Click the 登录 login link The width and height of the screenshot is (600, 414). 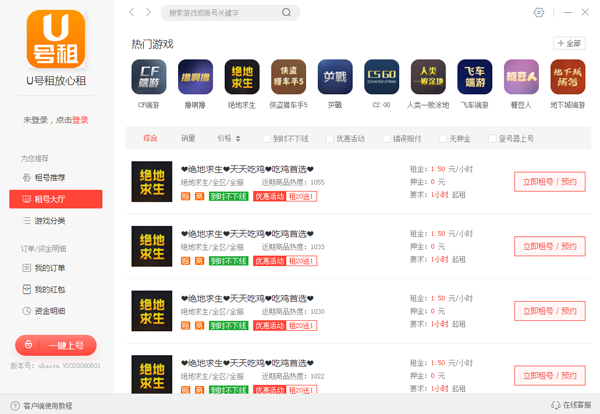(80, 120)
